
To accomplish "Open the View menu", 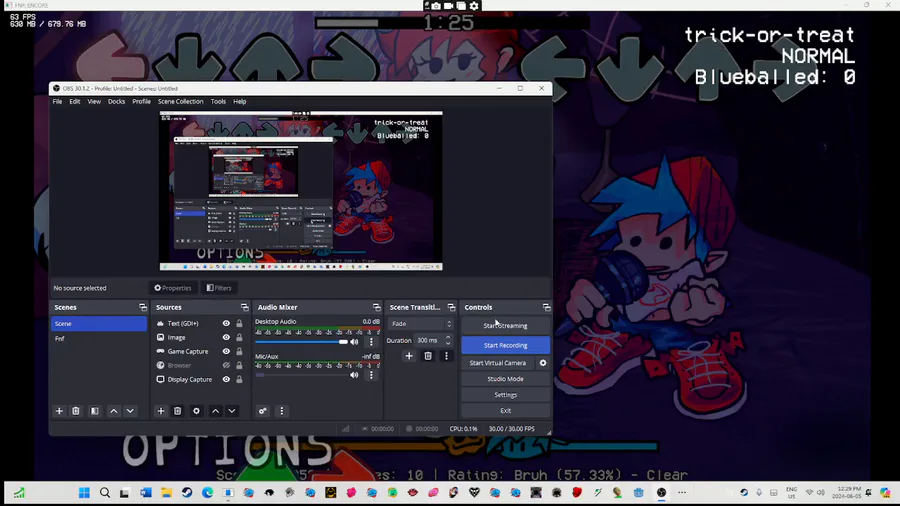I will point(94,102).
